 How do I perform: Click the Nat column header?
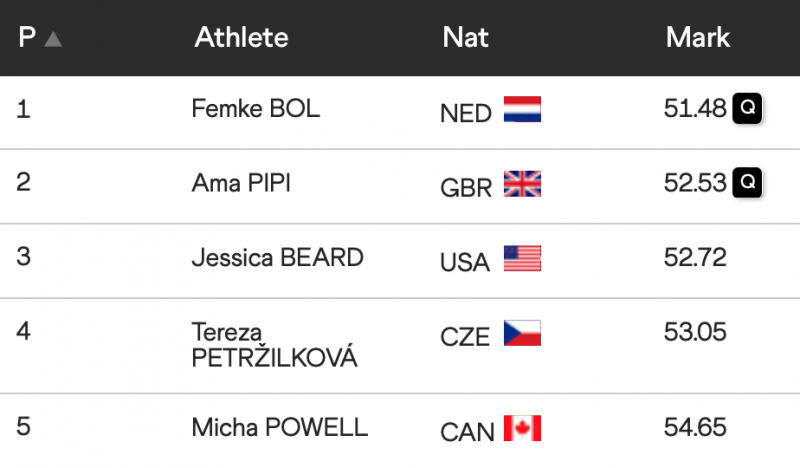(465, 38)
